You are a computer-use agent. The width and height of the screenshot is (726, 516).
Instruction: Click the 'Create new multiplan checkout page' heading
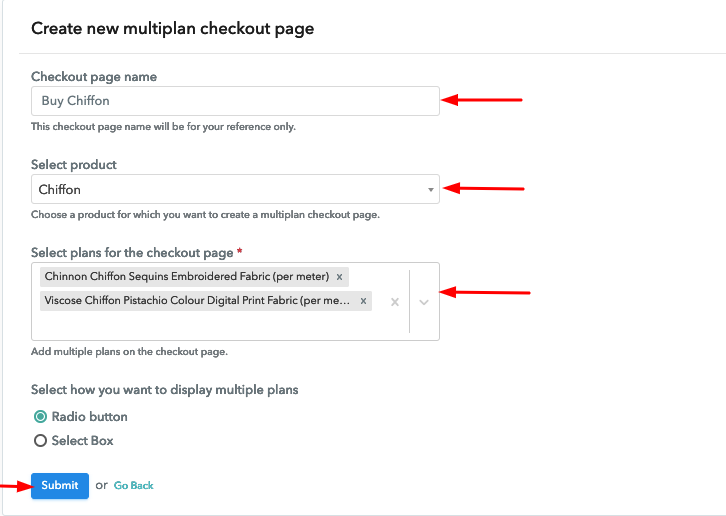pos(173,29)
